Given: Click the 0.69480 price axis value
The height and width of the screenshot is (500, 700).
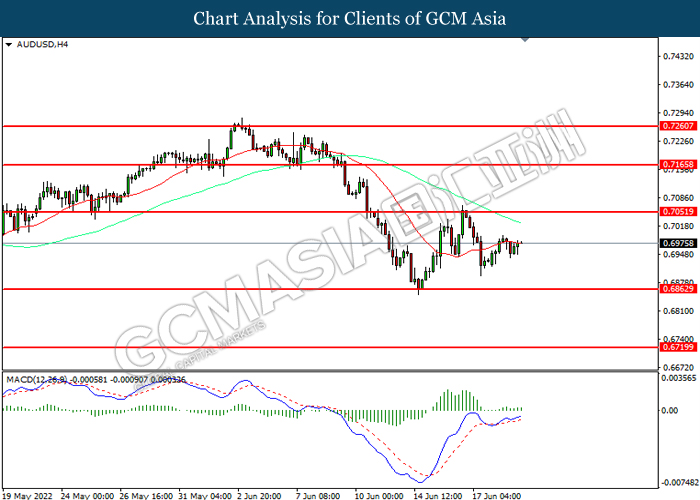Looking at the screenshot, I should [679, 254].
